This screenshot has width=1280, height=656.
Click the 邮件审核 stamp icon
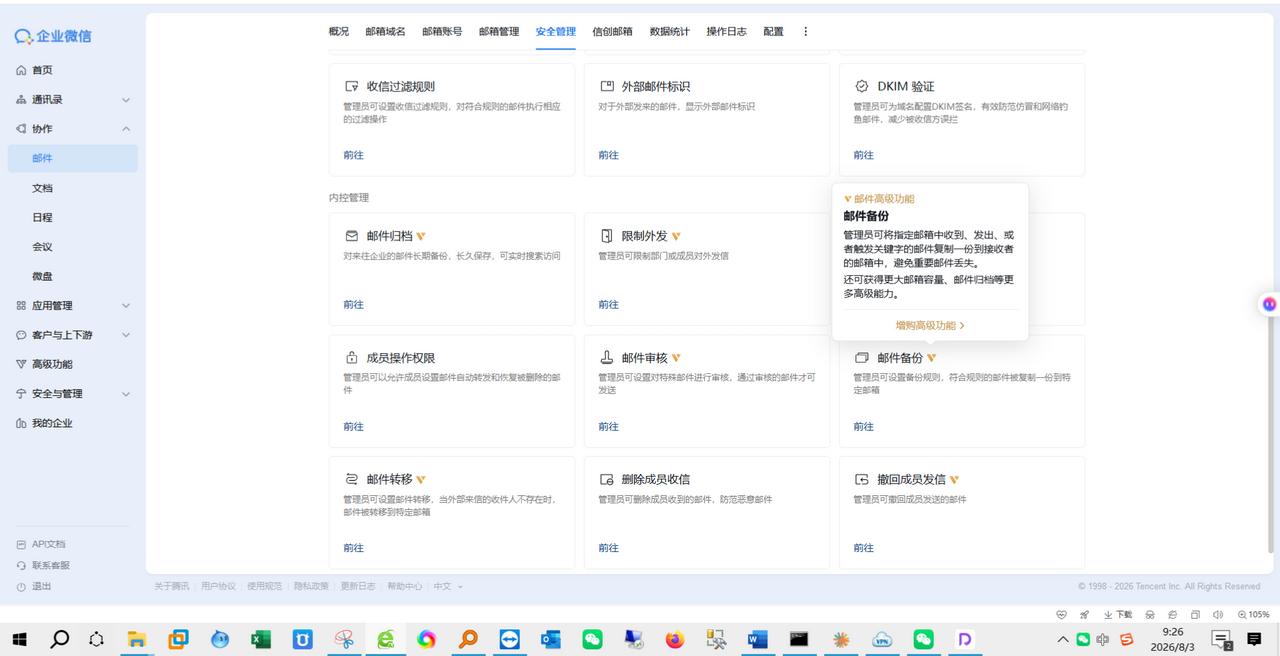pos(606,358)
